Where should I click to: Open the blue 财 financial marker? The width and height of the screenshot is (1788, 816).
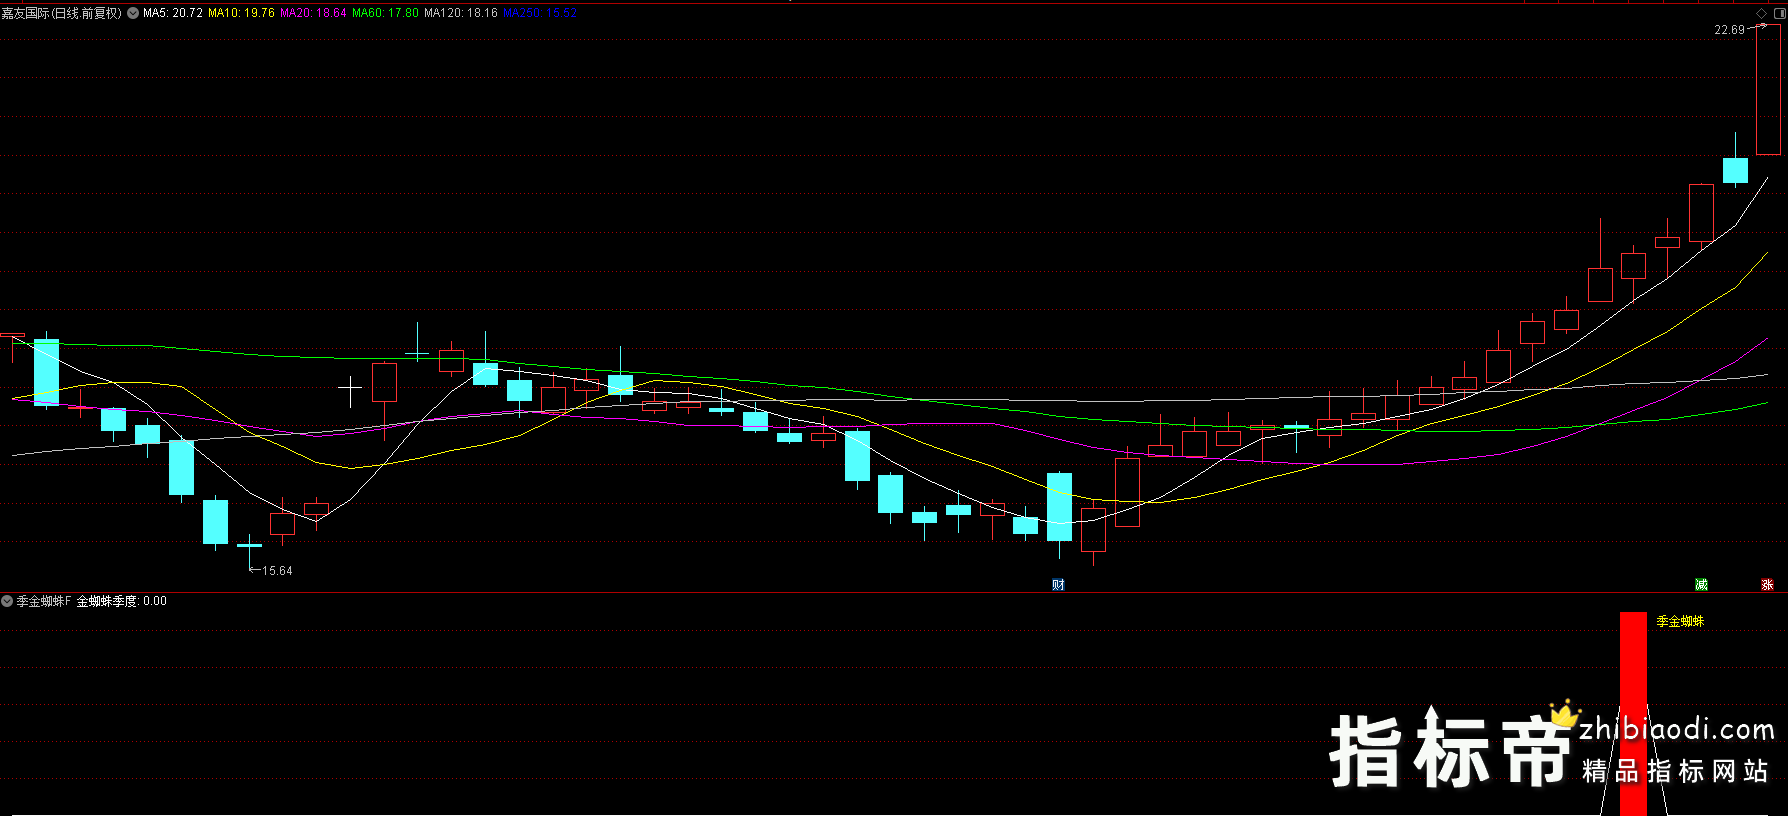pyautogui.click(x=1058, y=585)
